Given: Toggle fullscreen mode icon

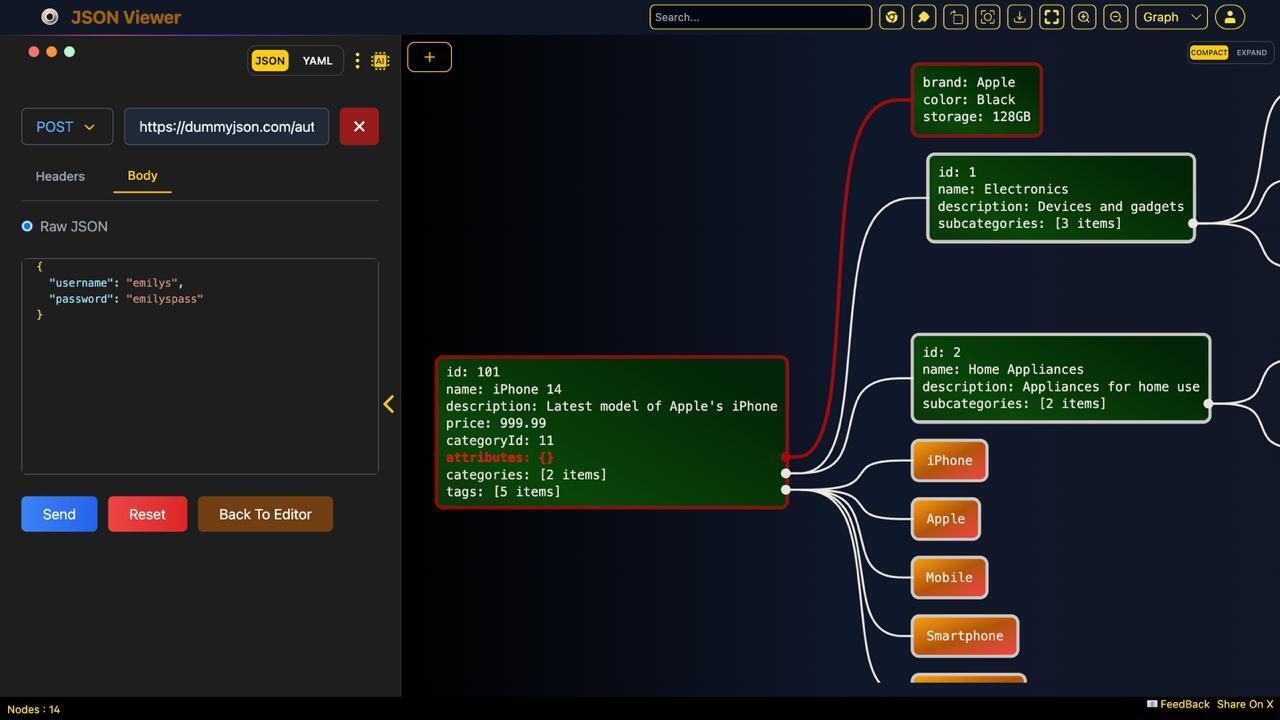Looking at the screenshot, I should pos(1051,17).
